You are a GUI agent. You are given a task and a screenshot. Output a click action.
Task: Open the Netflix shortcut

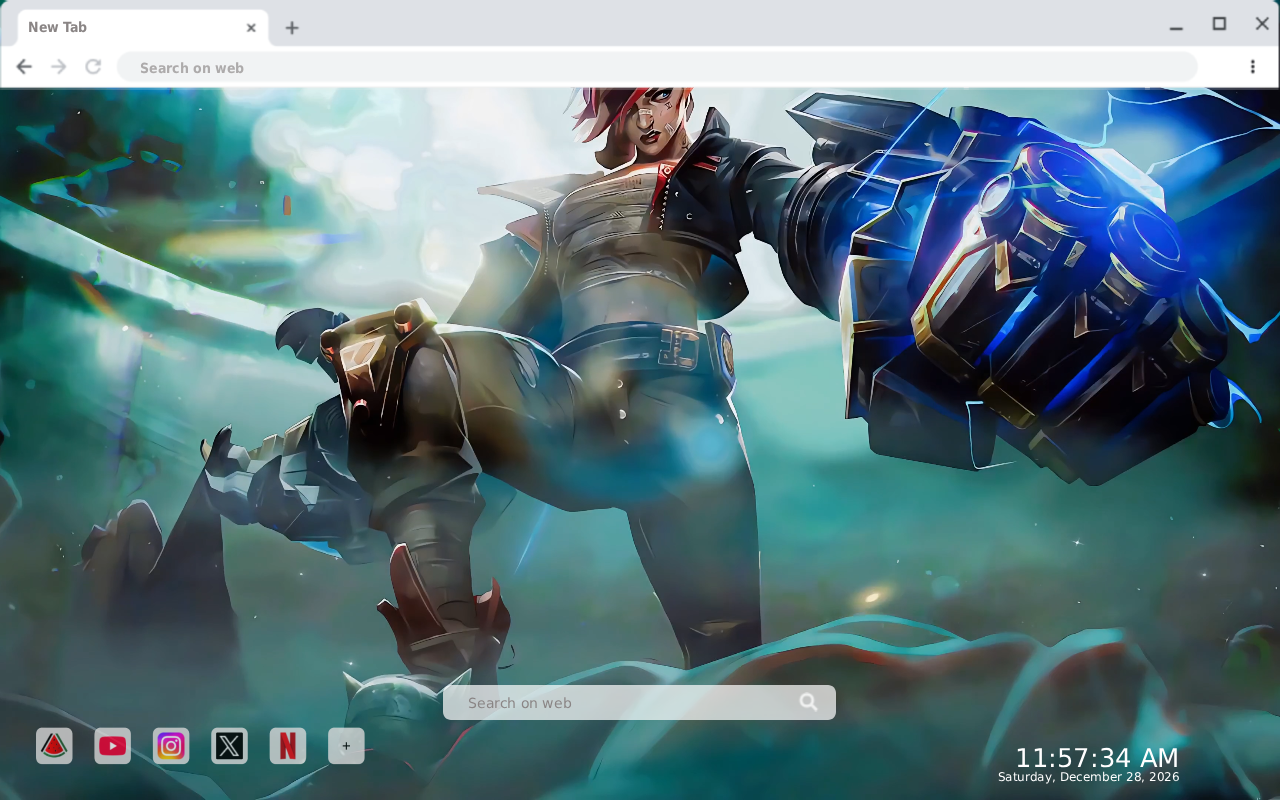click(288, 746)
